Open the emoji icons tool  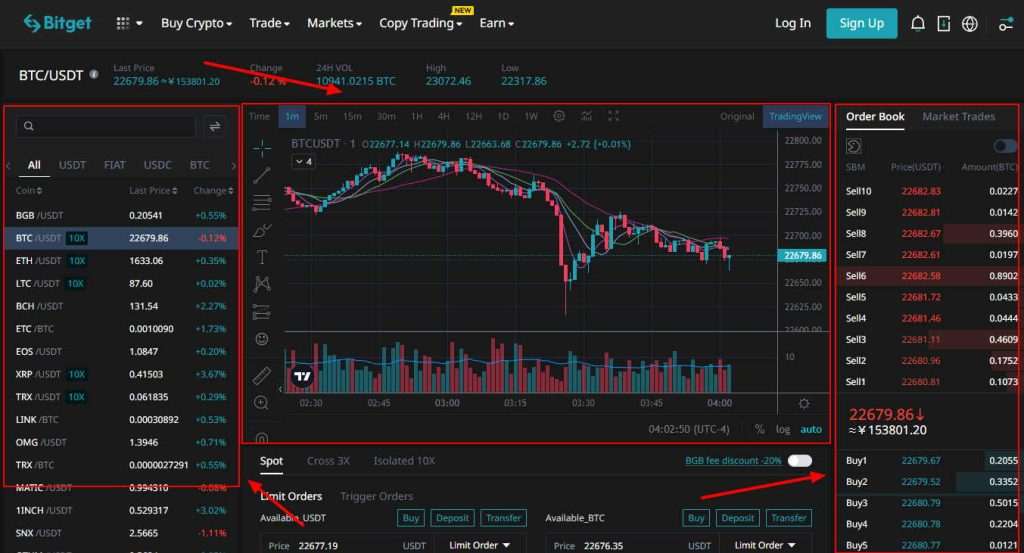(262, 339)
